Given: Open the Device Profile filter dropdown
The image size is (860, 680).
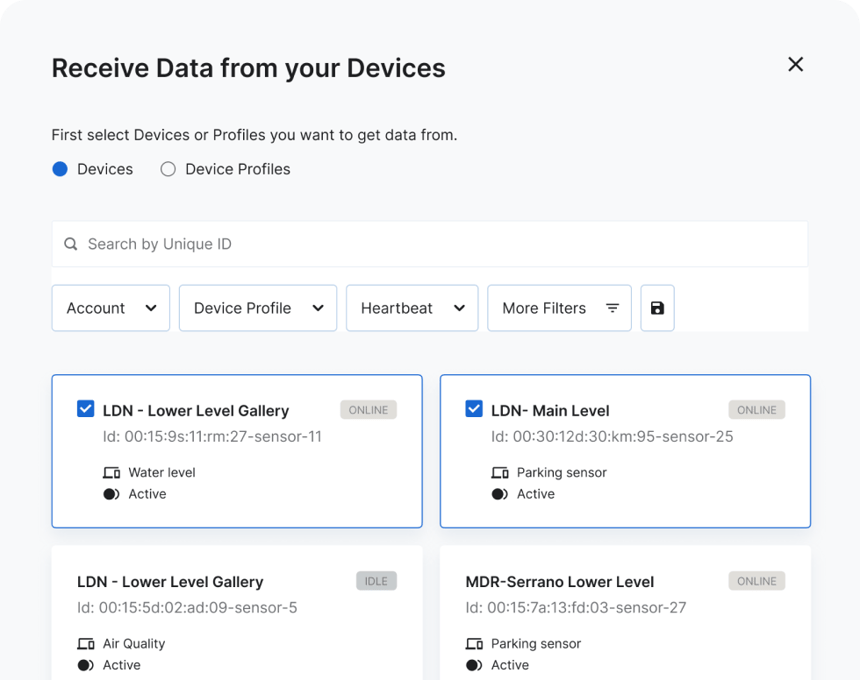Looking at the screenshot, I should coord(258,308).
